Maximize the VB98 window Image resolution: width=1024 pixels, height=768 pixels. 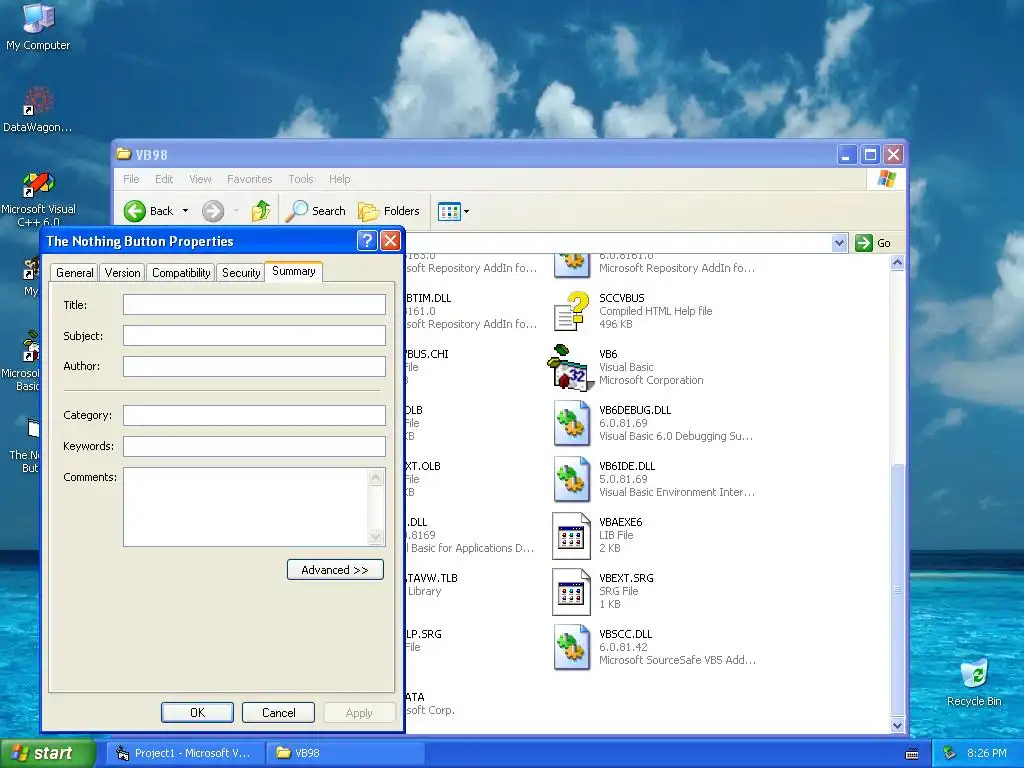pos(870,155)
